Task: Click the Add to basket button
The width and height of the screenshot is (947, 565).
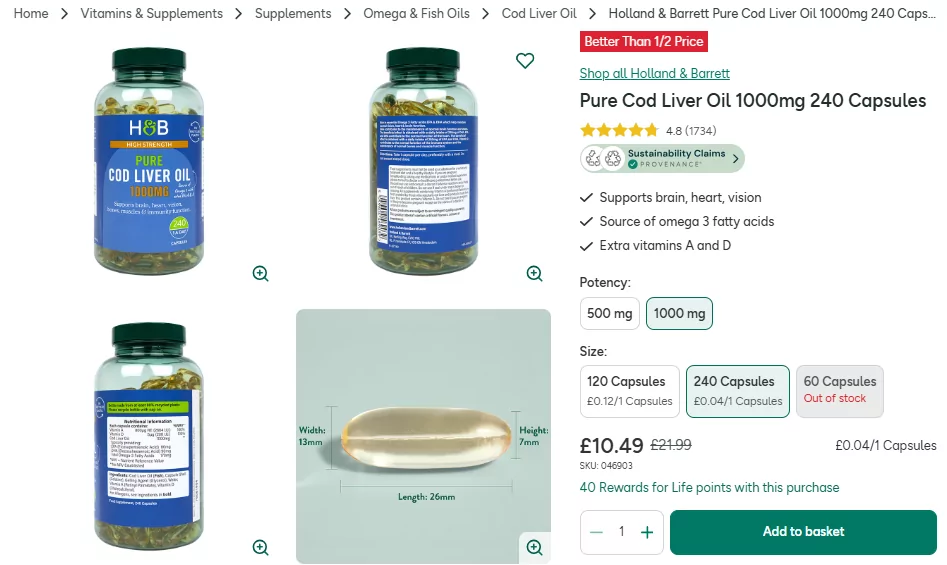Action: [803, 532]
